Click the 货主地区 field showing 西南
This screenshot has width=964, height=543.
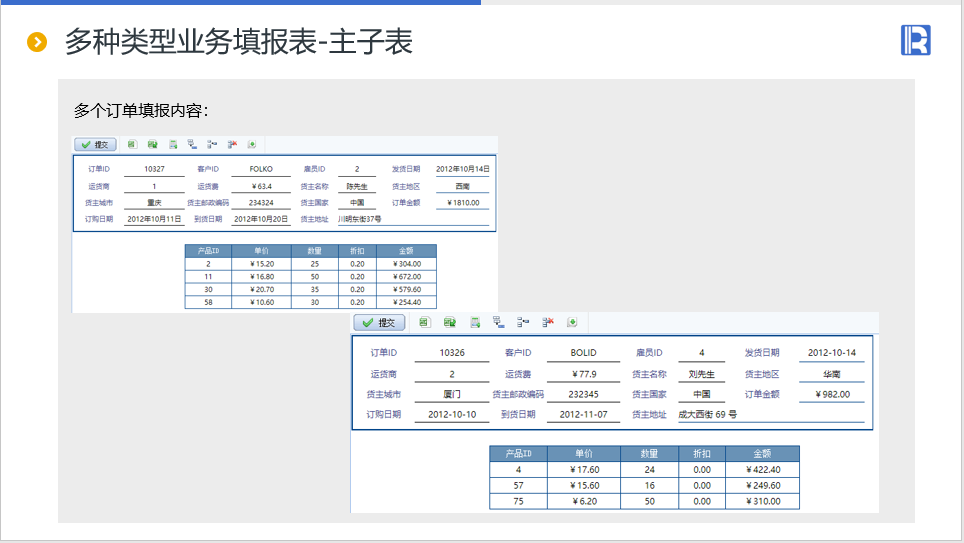(462, 186)
